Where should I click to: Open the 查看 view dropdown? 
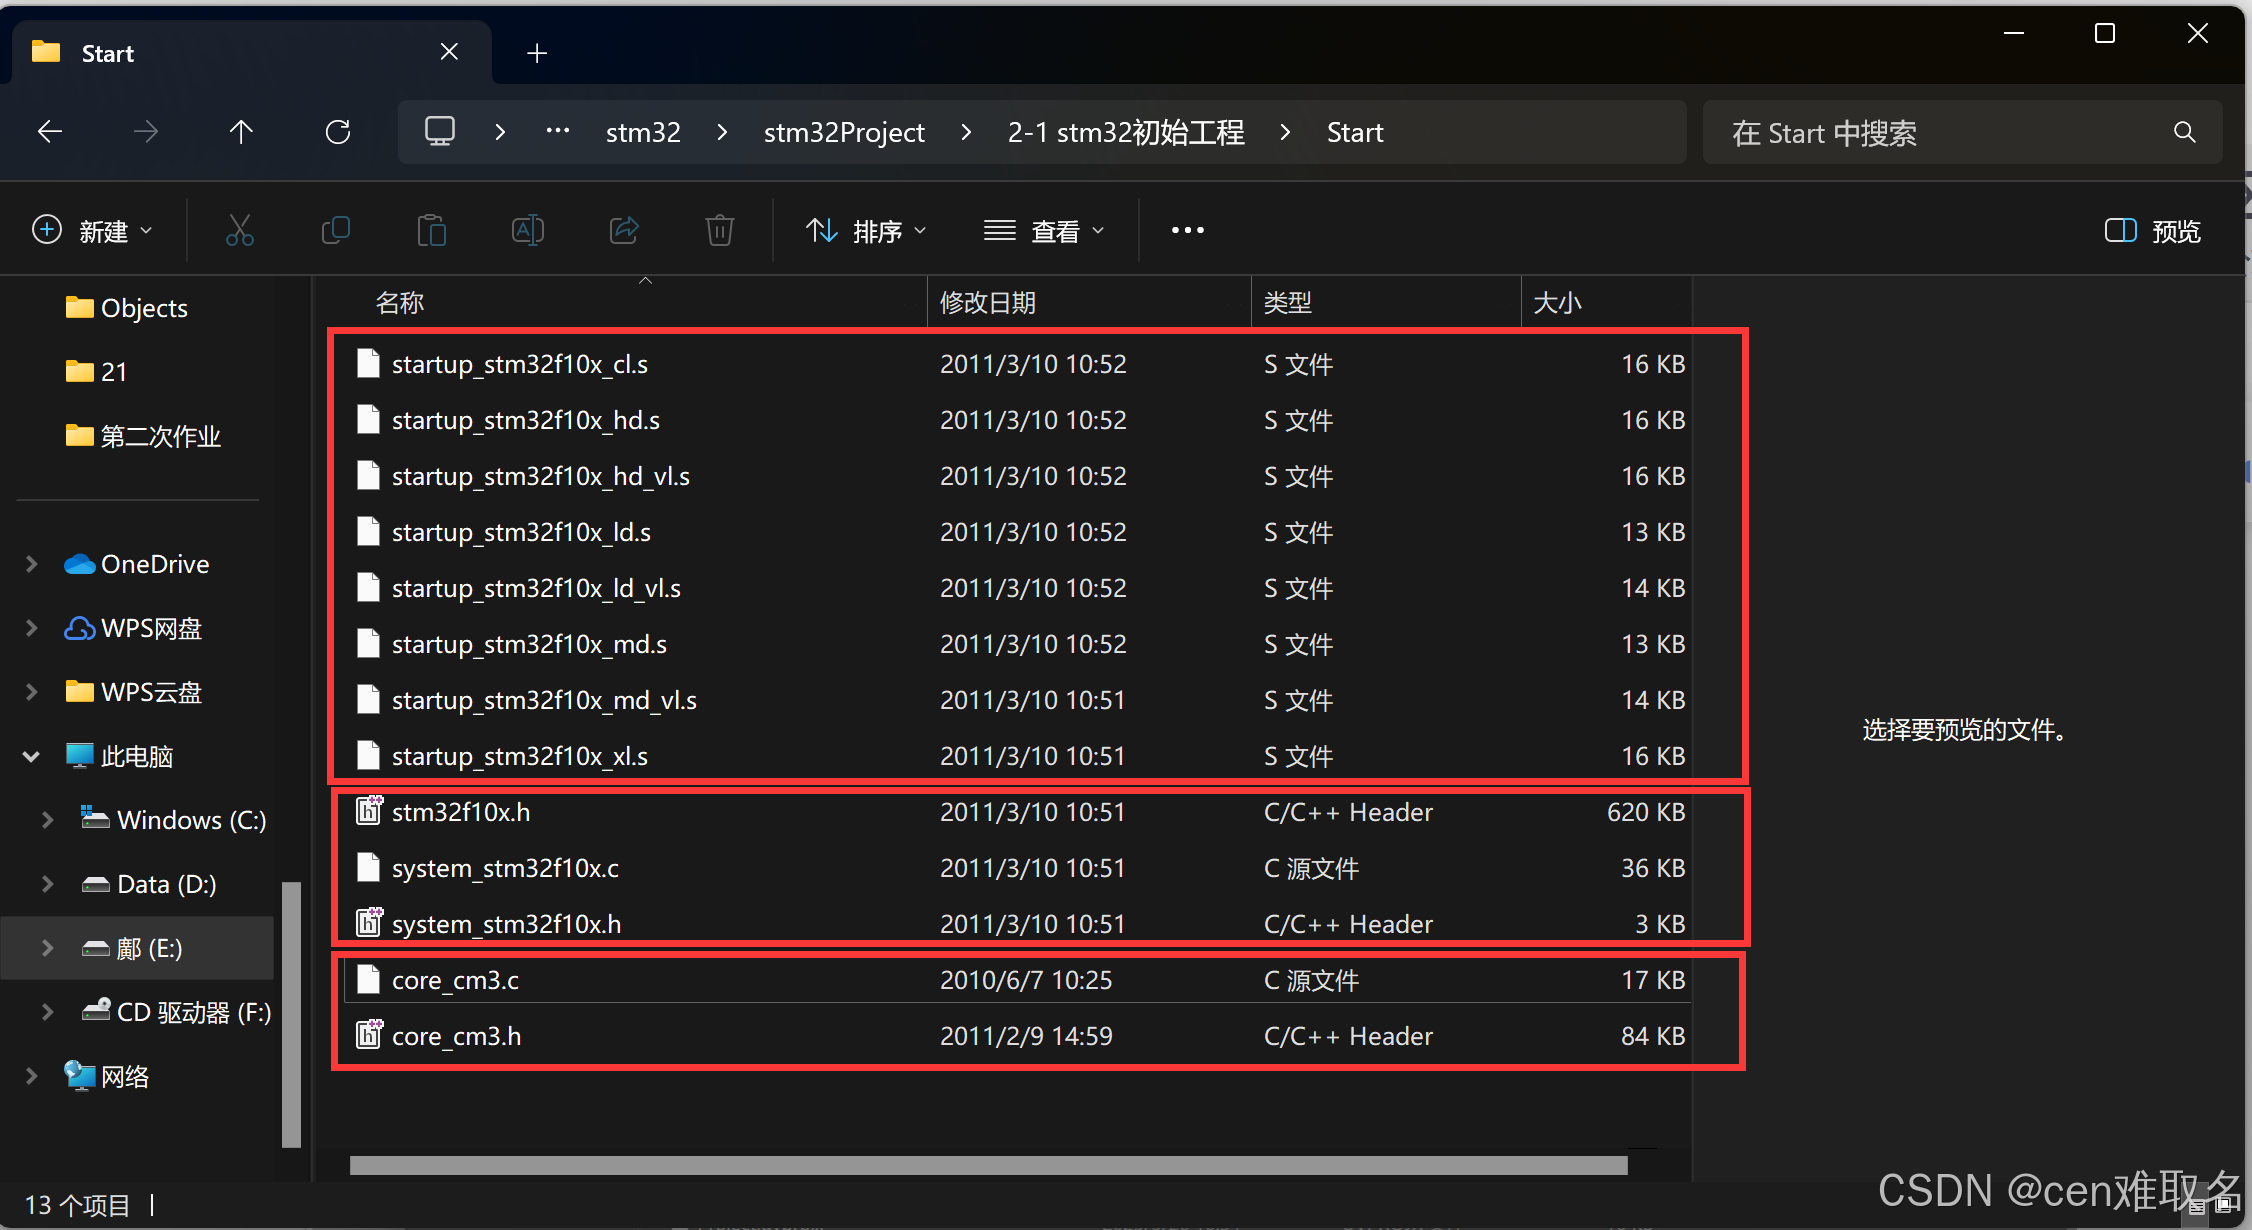pyautogui.click(x=1044, y=231)
